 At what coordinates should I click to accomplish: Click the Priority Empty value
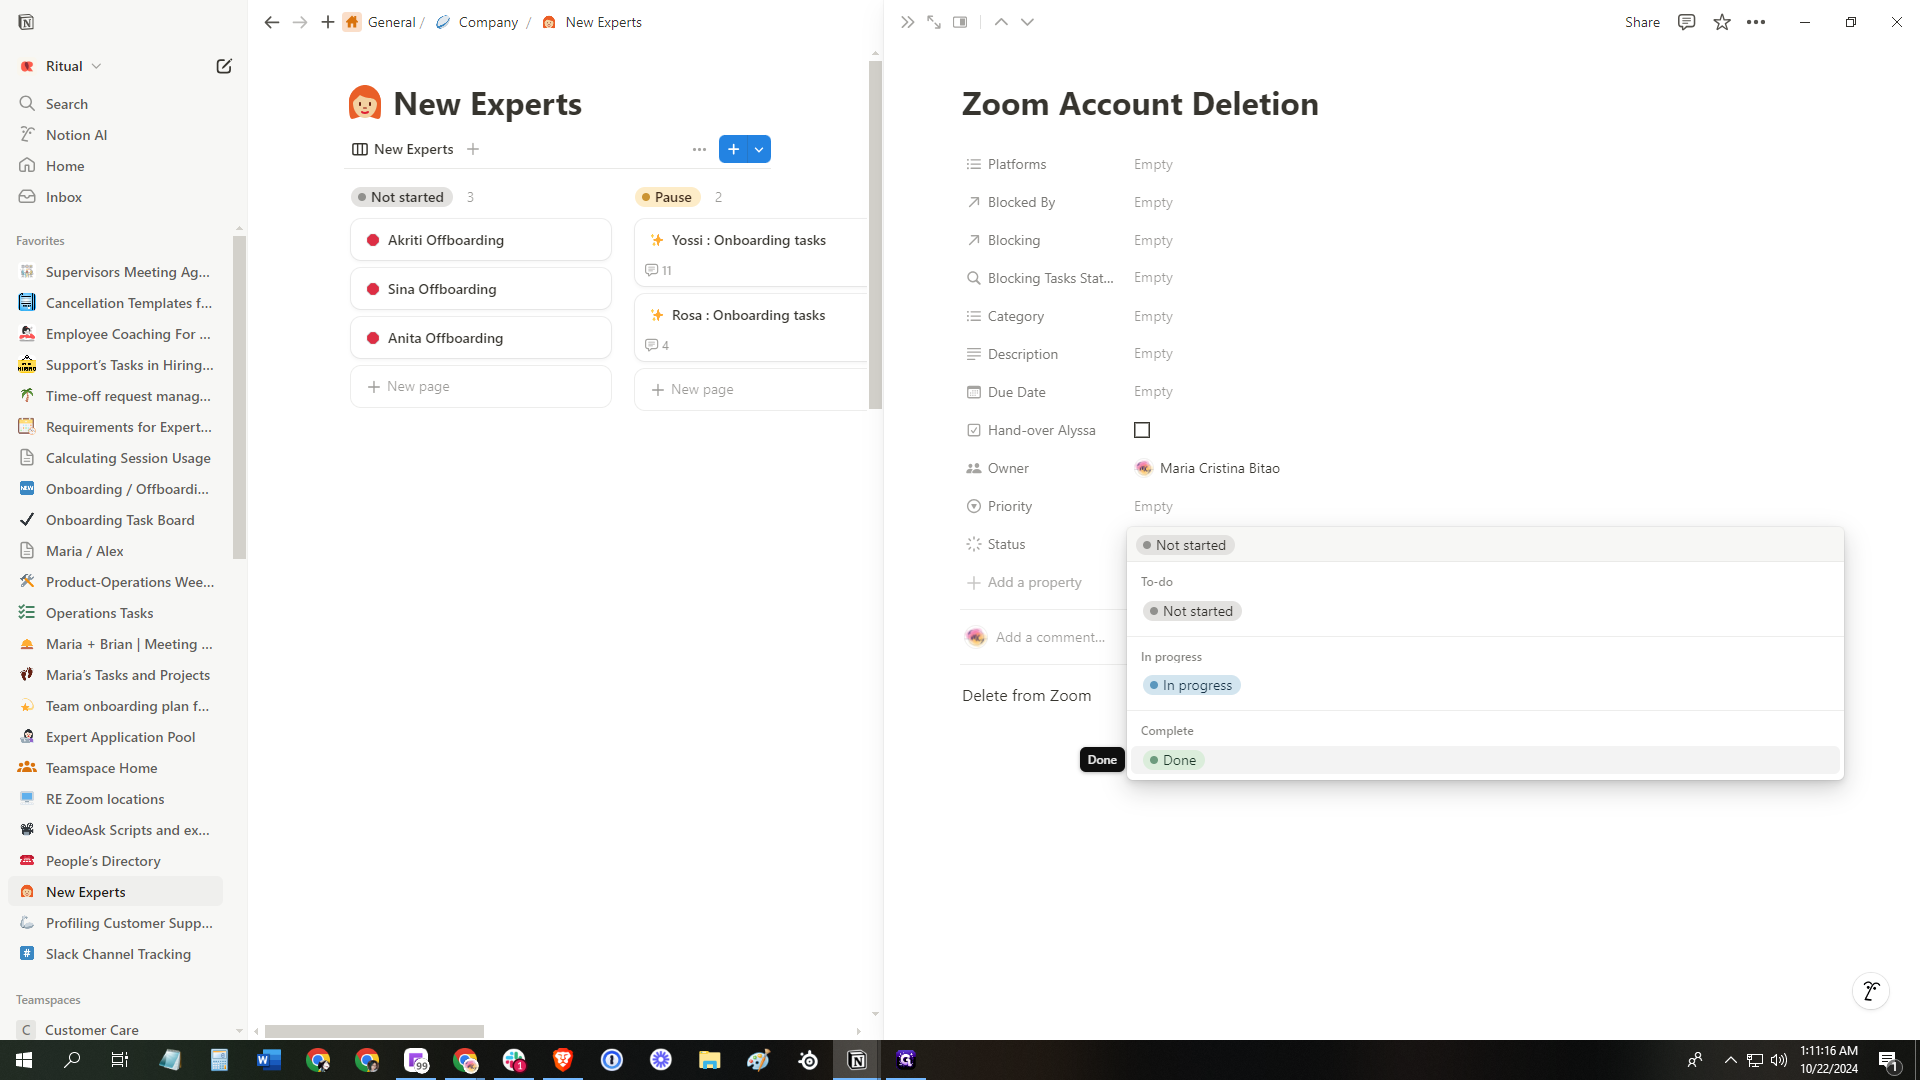point(1153,506)
